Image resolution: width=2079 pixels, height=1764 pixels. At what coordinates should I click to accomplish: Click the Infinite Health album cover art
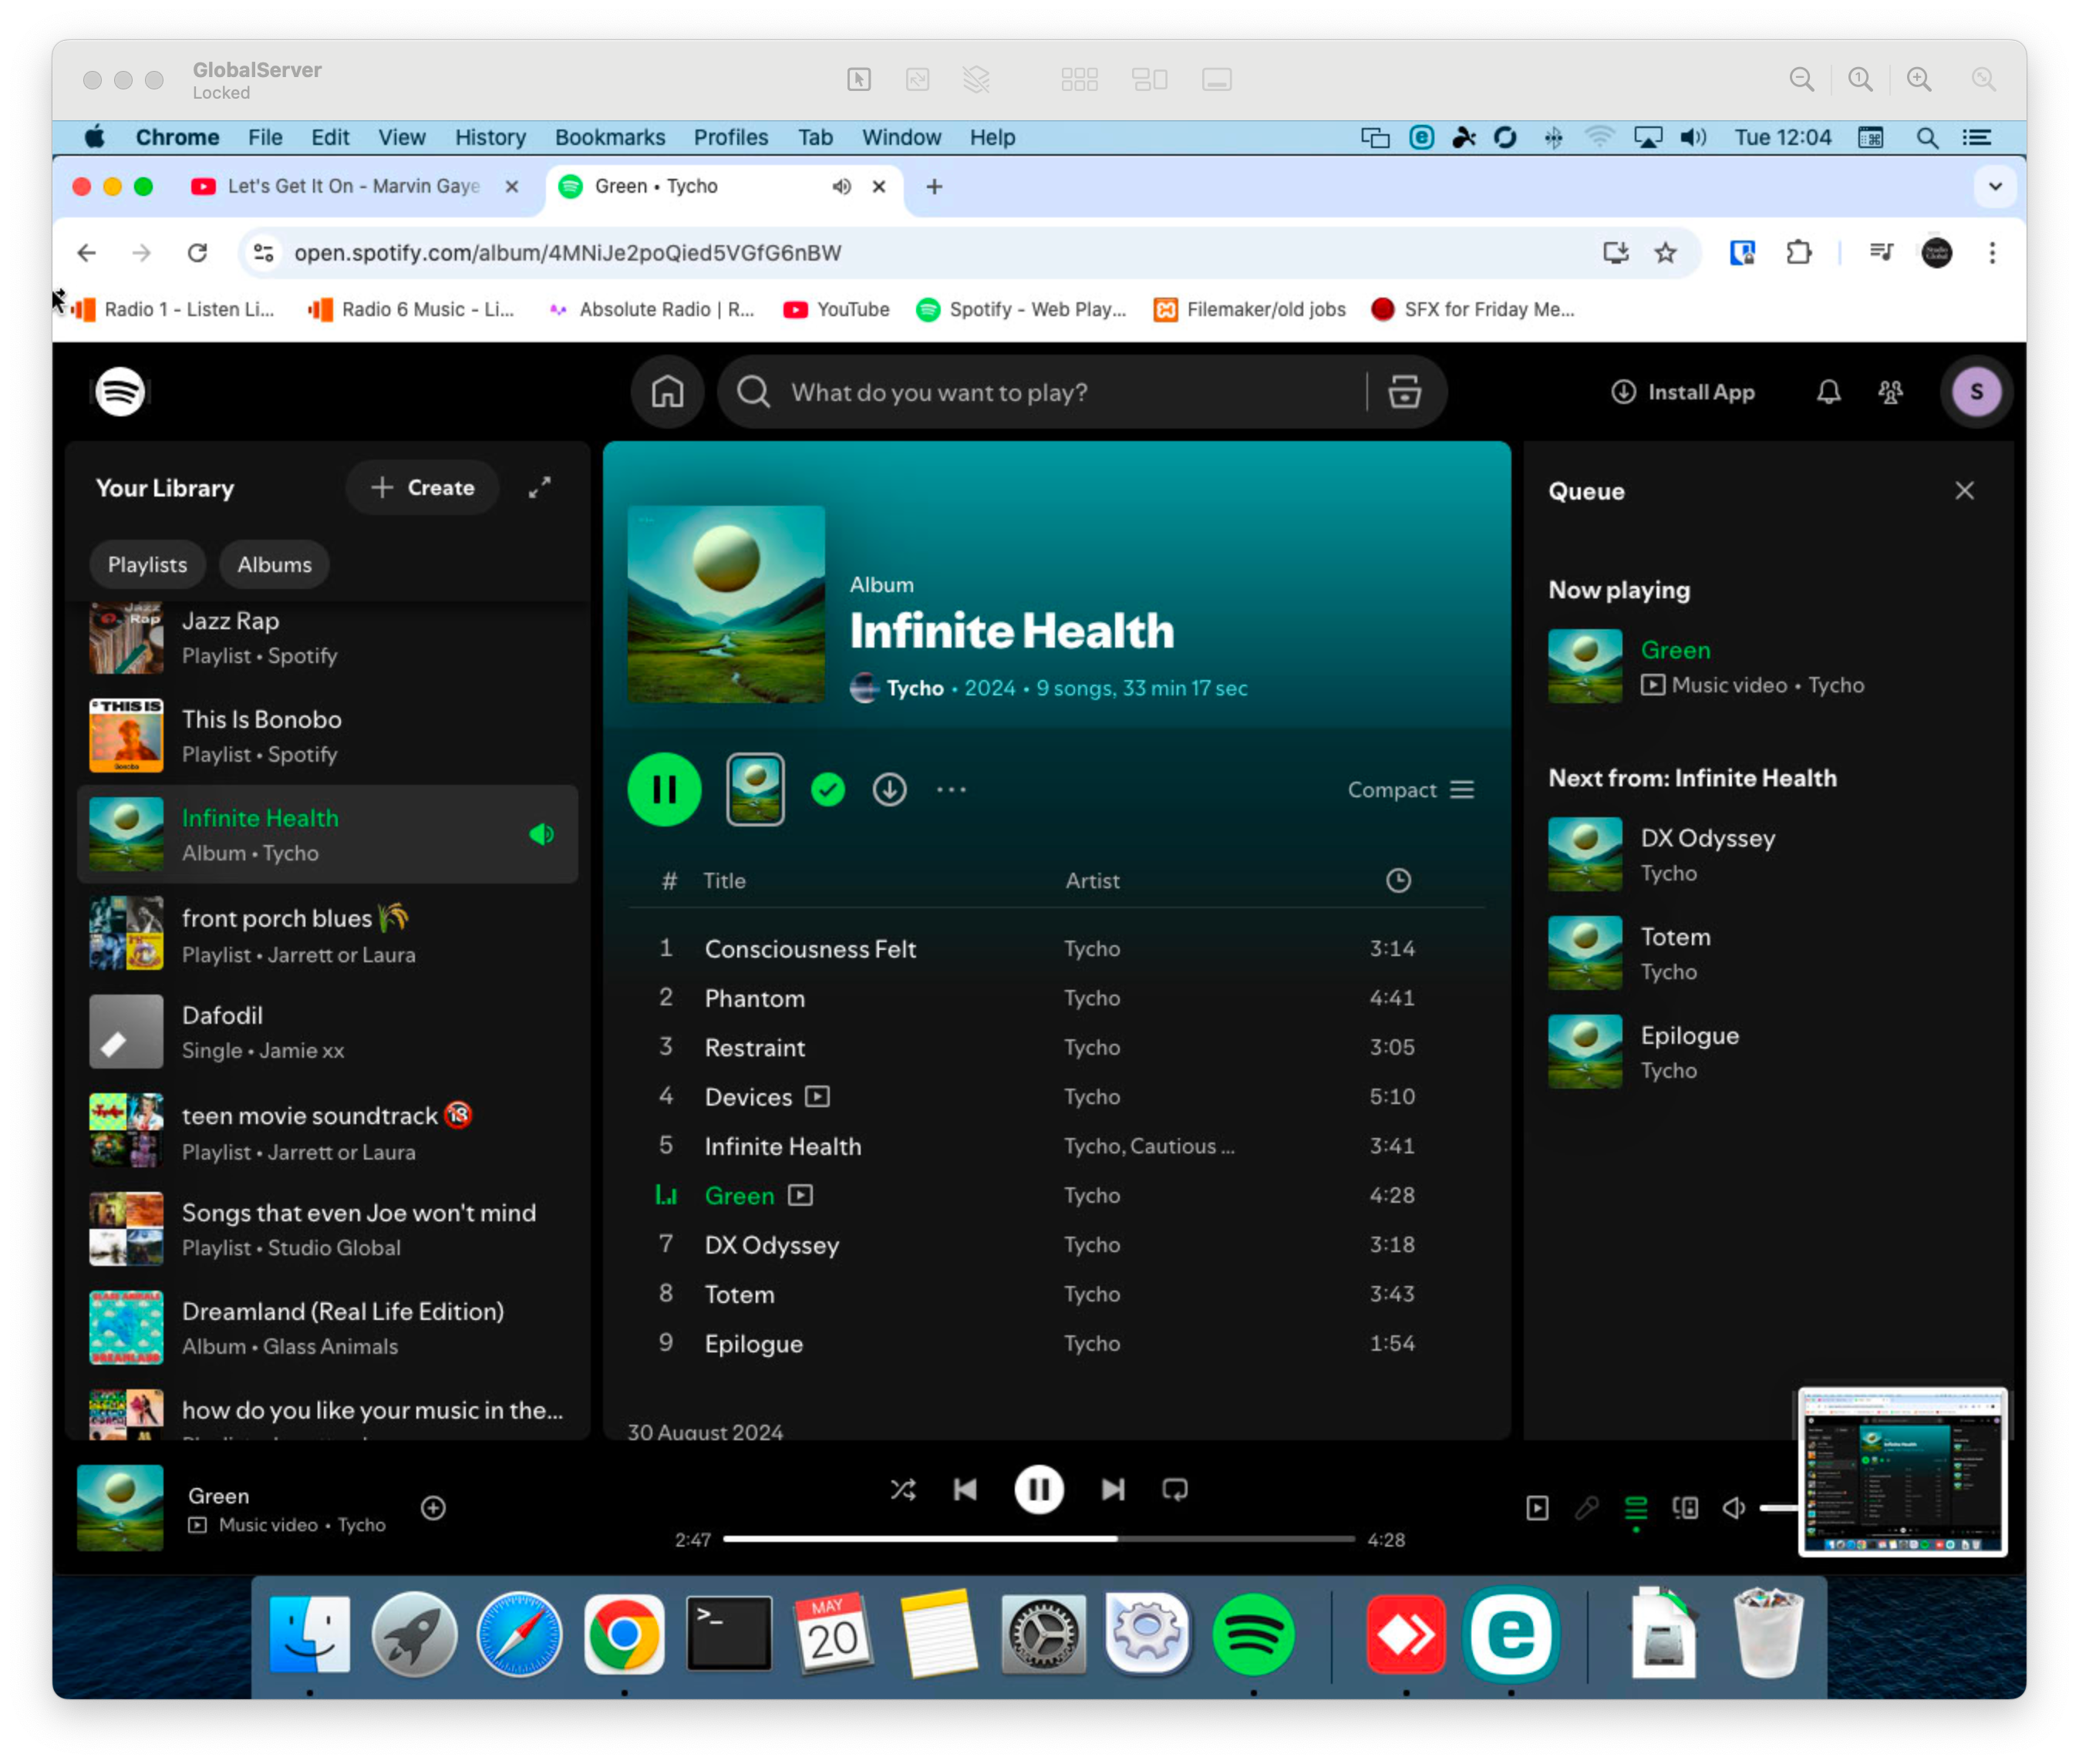pos(726,604)
